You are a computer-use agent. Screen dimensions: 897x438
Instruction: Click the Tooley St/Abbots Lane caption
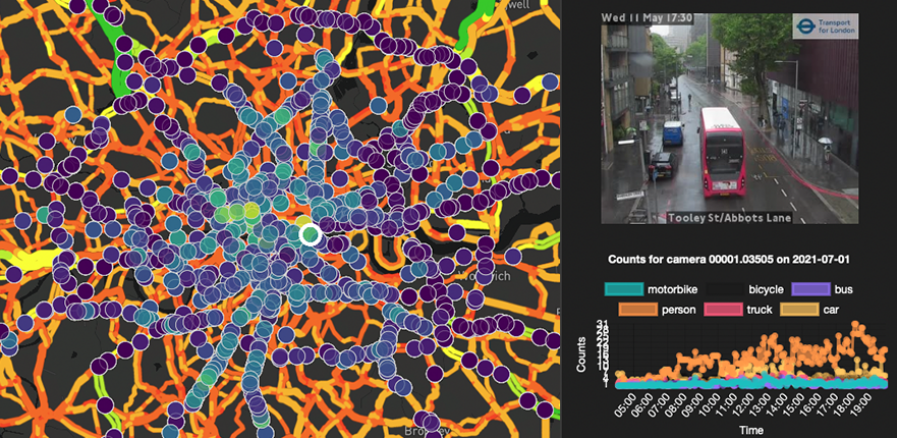708,216
